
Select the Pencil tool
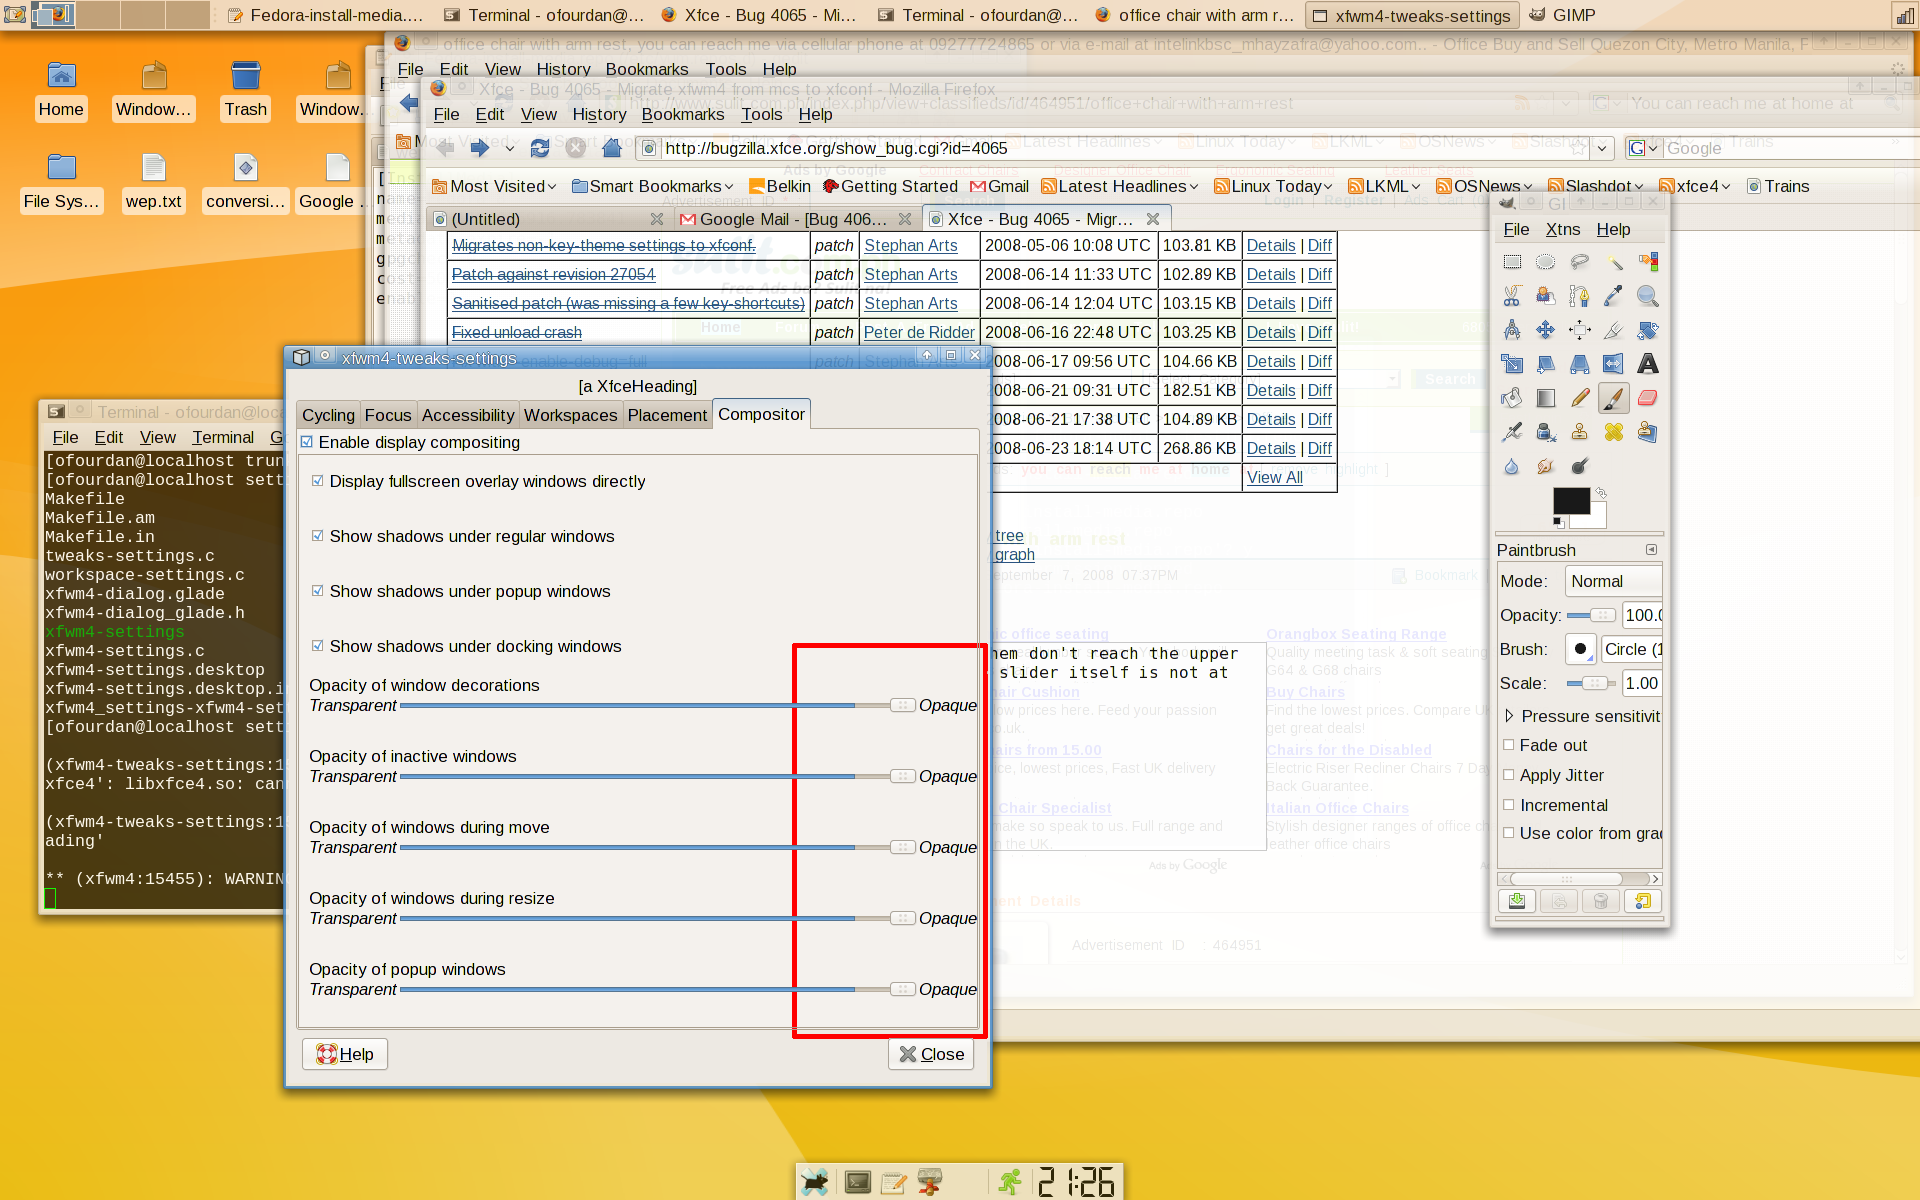[x=1580, y=398]
